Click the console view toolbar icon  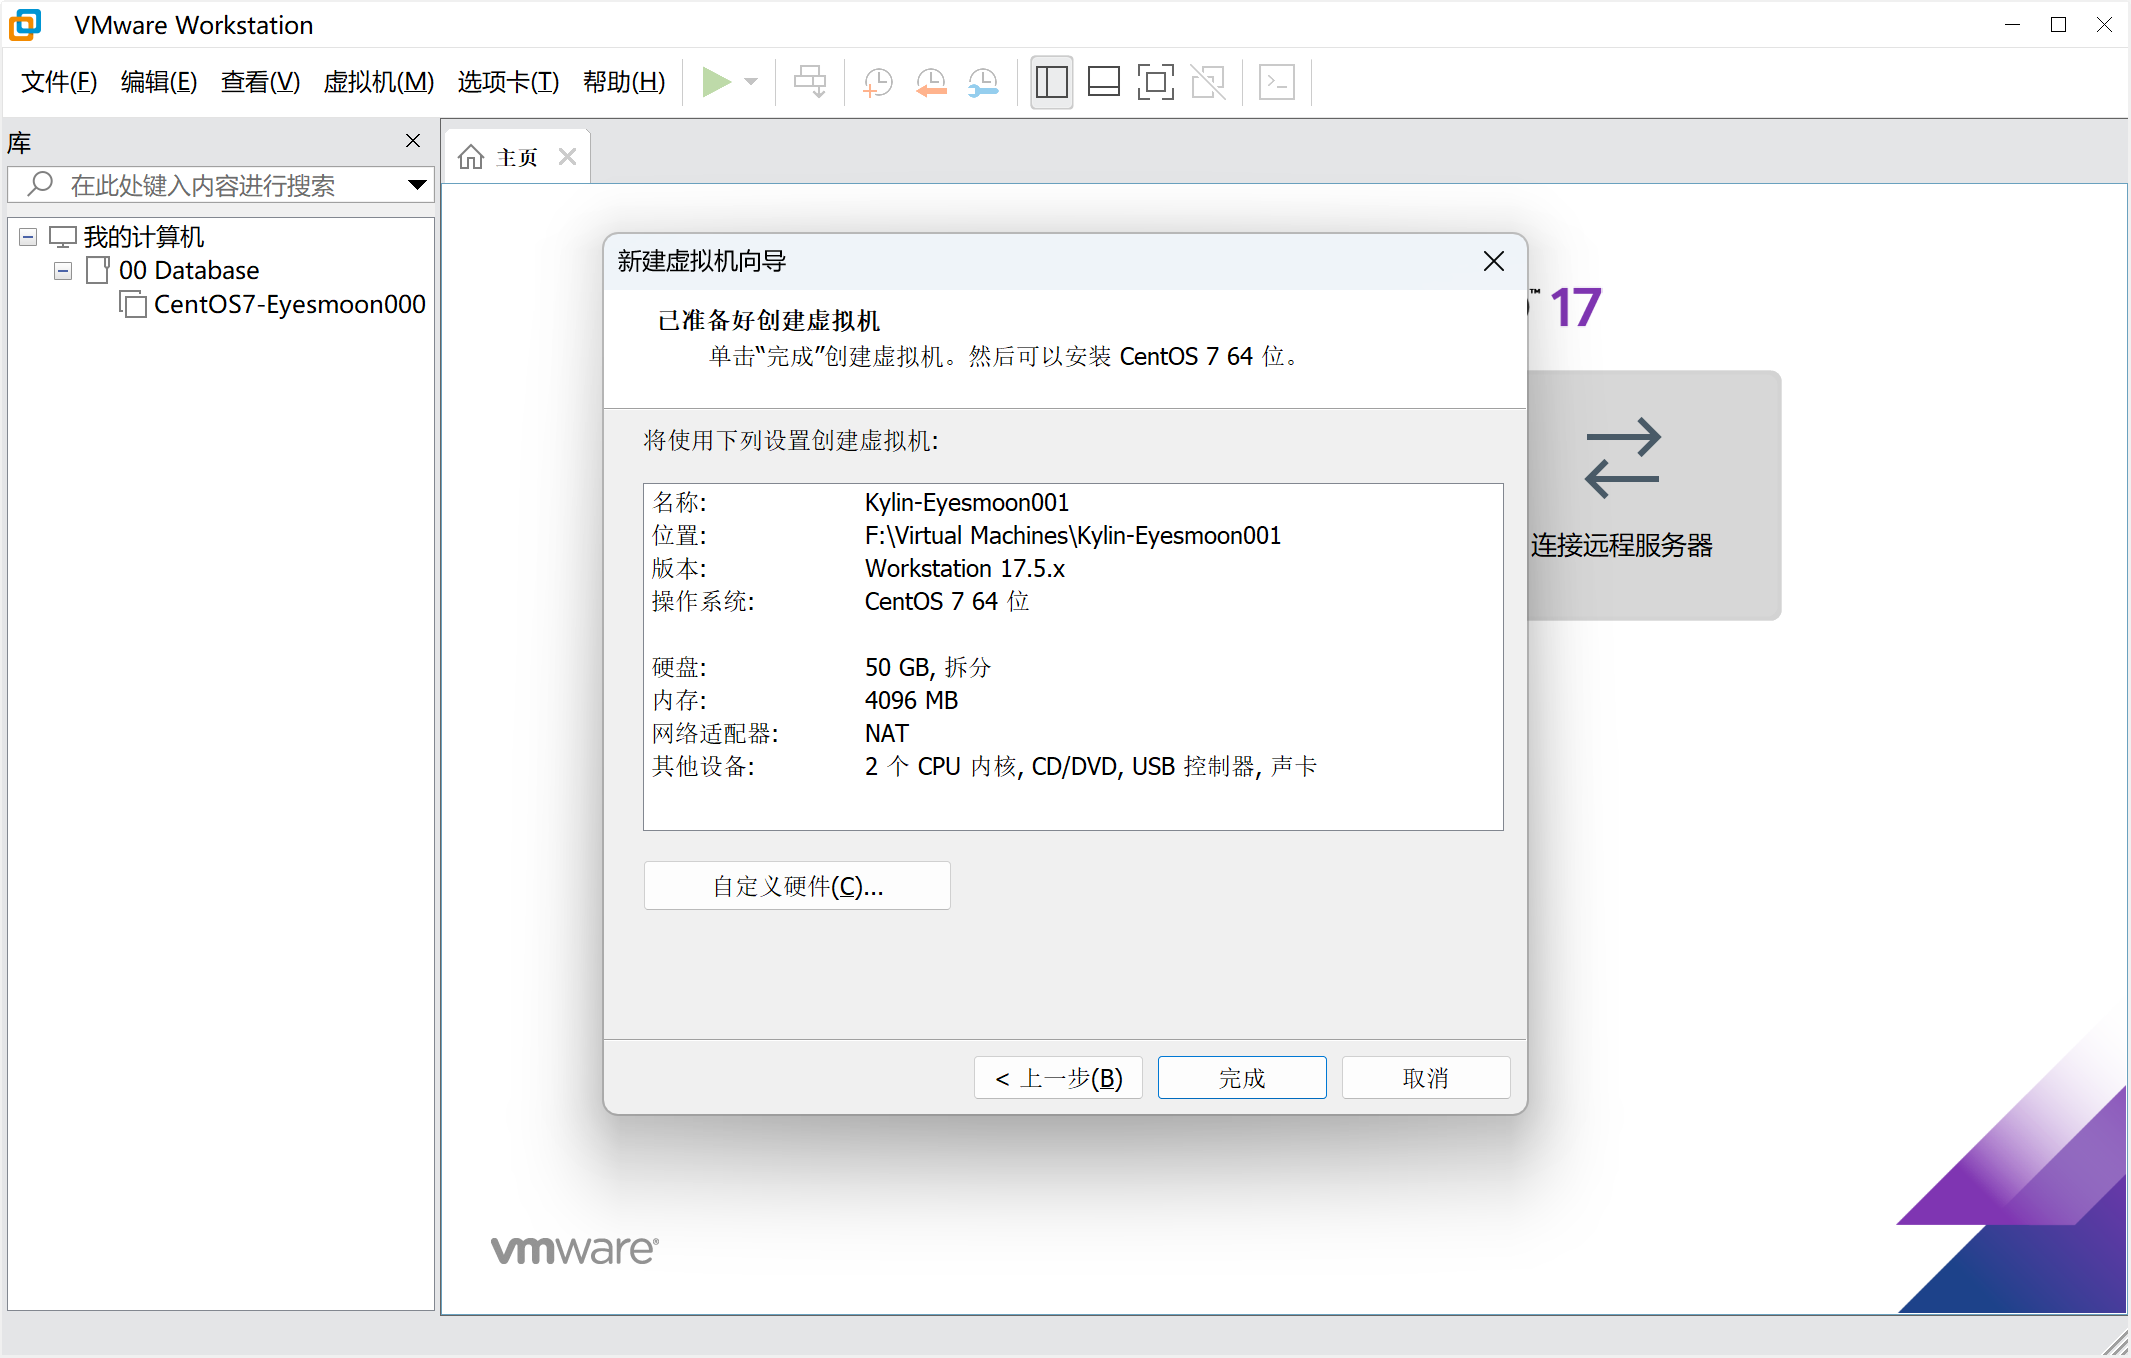1277,82
